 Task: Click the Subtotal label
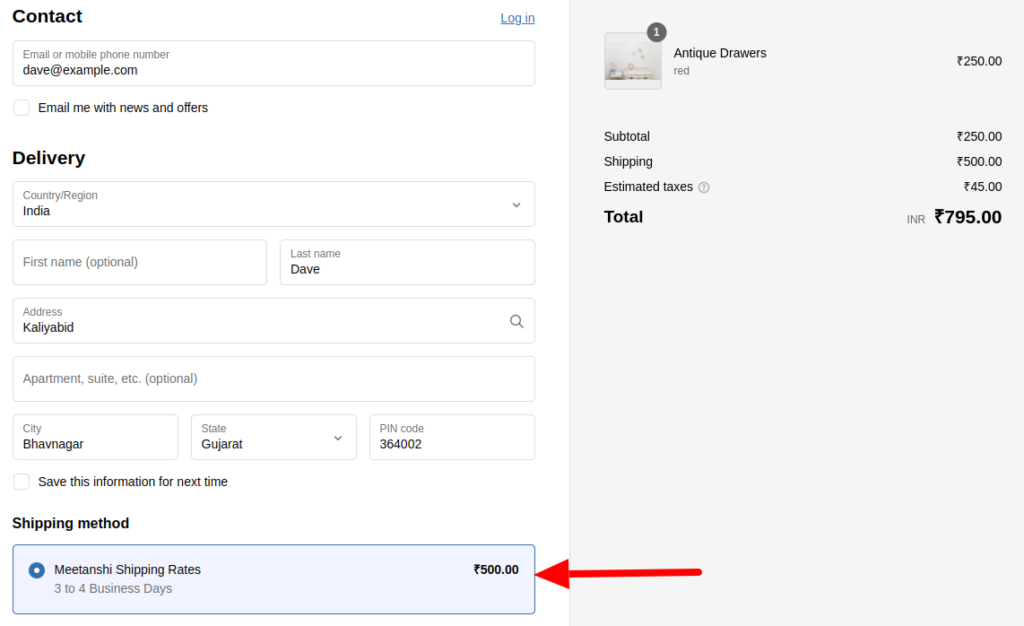[626, 136]
